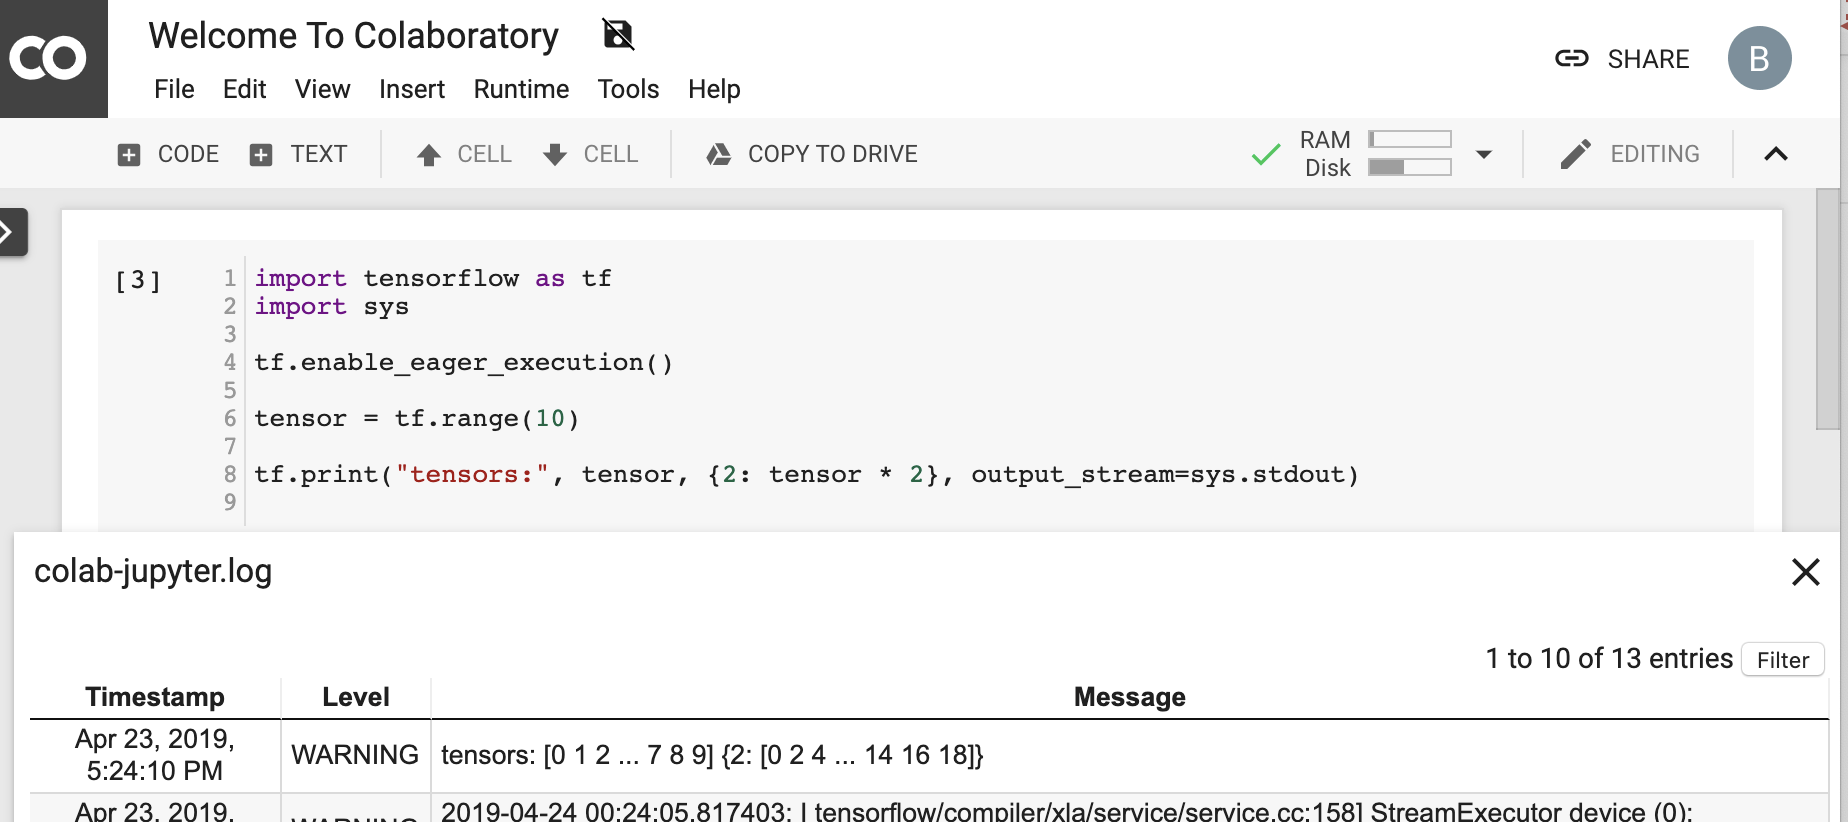Click the RAM usage bar
Image resolution: width=1848 pixels, height=822 pixels.
[x=1410, y=139]
